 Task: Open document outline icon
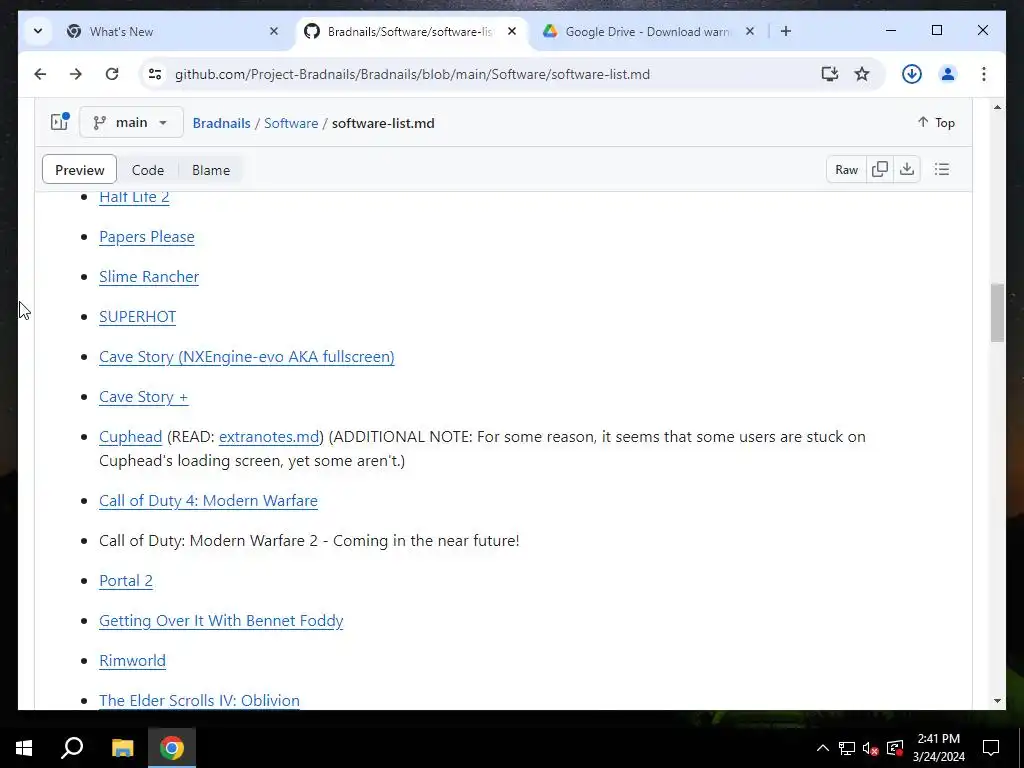(942, 170)
